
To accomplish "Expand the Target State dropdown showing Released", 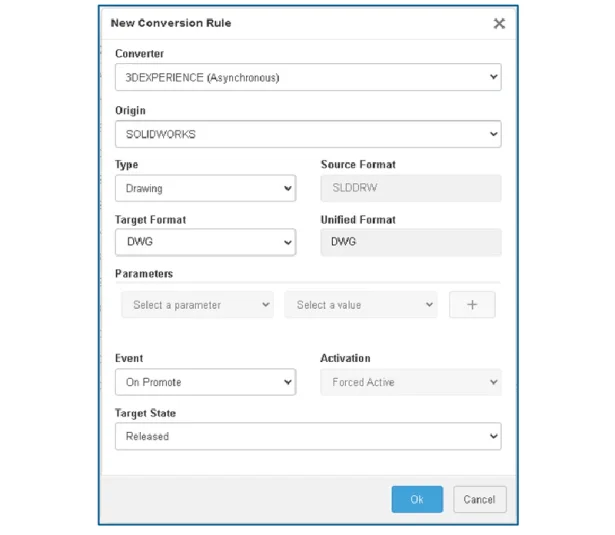I will tap(308, 437).
